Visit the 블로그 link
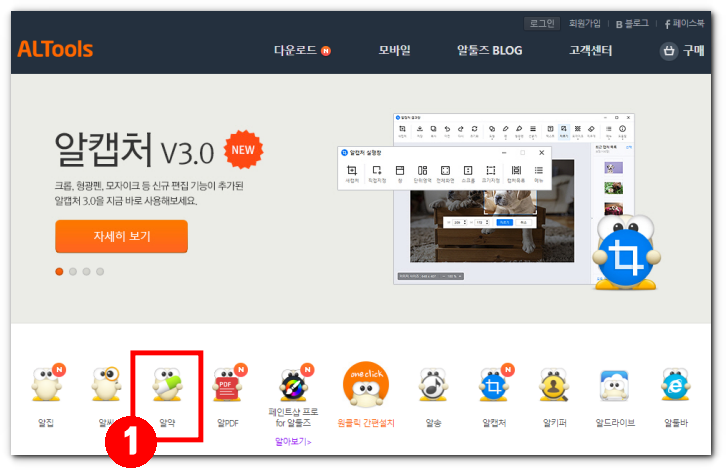Image resolution: width=726 pixels, height=470 pixels. pyautogui.click(x=632, y=24)
